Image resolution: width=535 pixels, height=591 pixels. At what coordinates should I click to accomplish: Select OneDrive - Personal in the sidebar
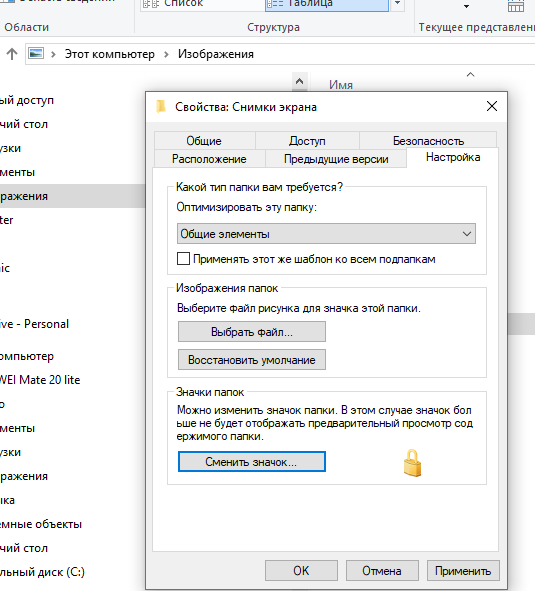34,324
